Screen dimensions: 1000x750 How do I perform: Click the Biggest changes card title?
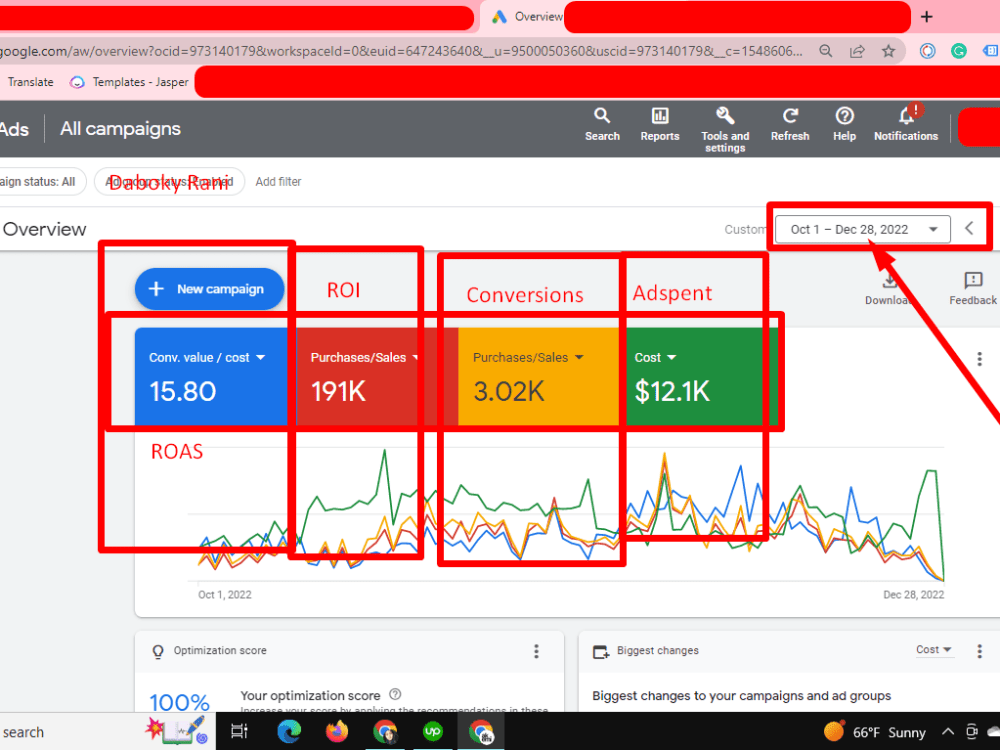(x=658, y=651)
